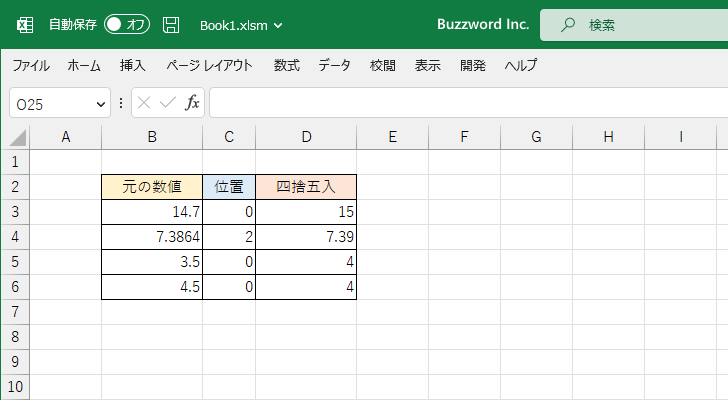Viewport: 728px width, 400px height.
Task: Select row 1 header
Action: pos(15,162)
